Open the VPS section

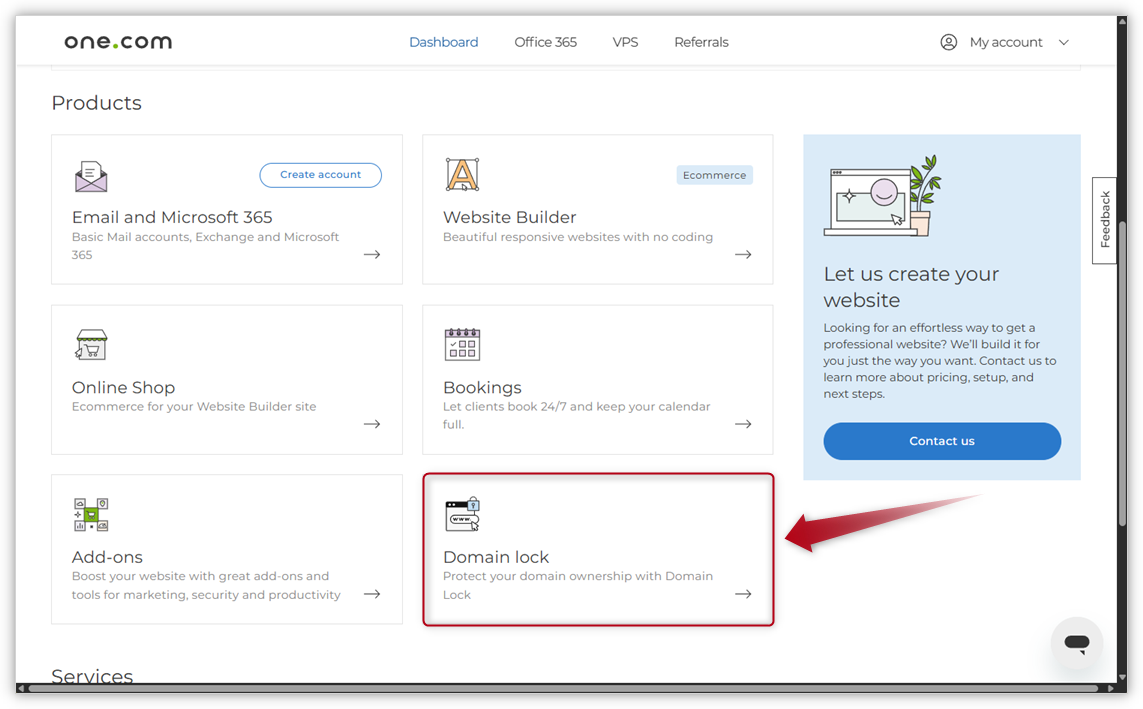(x=625, y=42)
